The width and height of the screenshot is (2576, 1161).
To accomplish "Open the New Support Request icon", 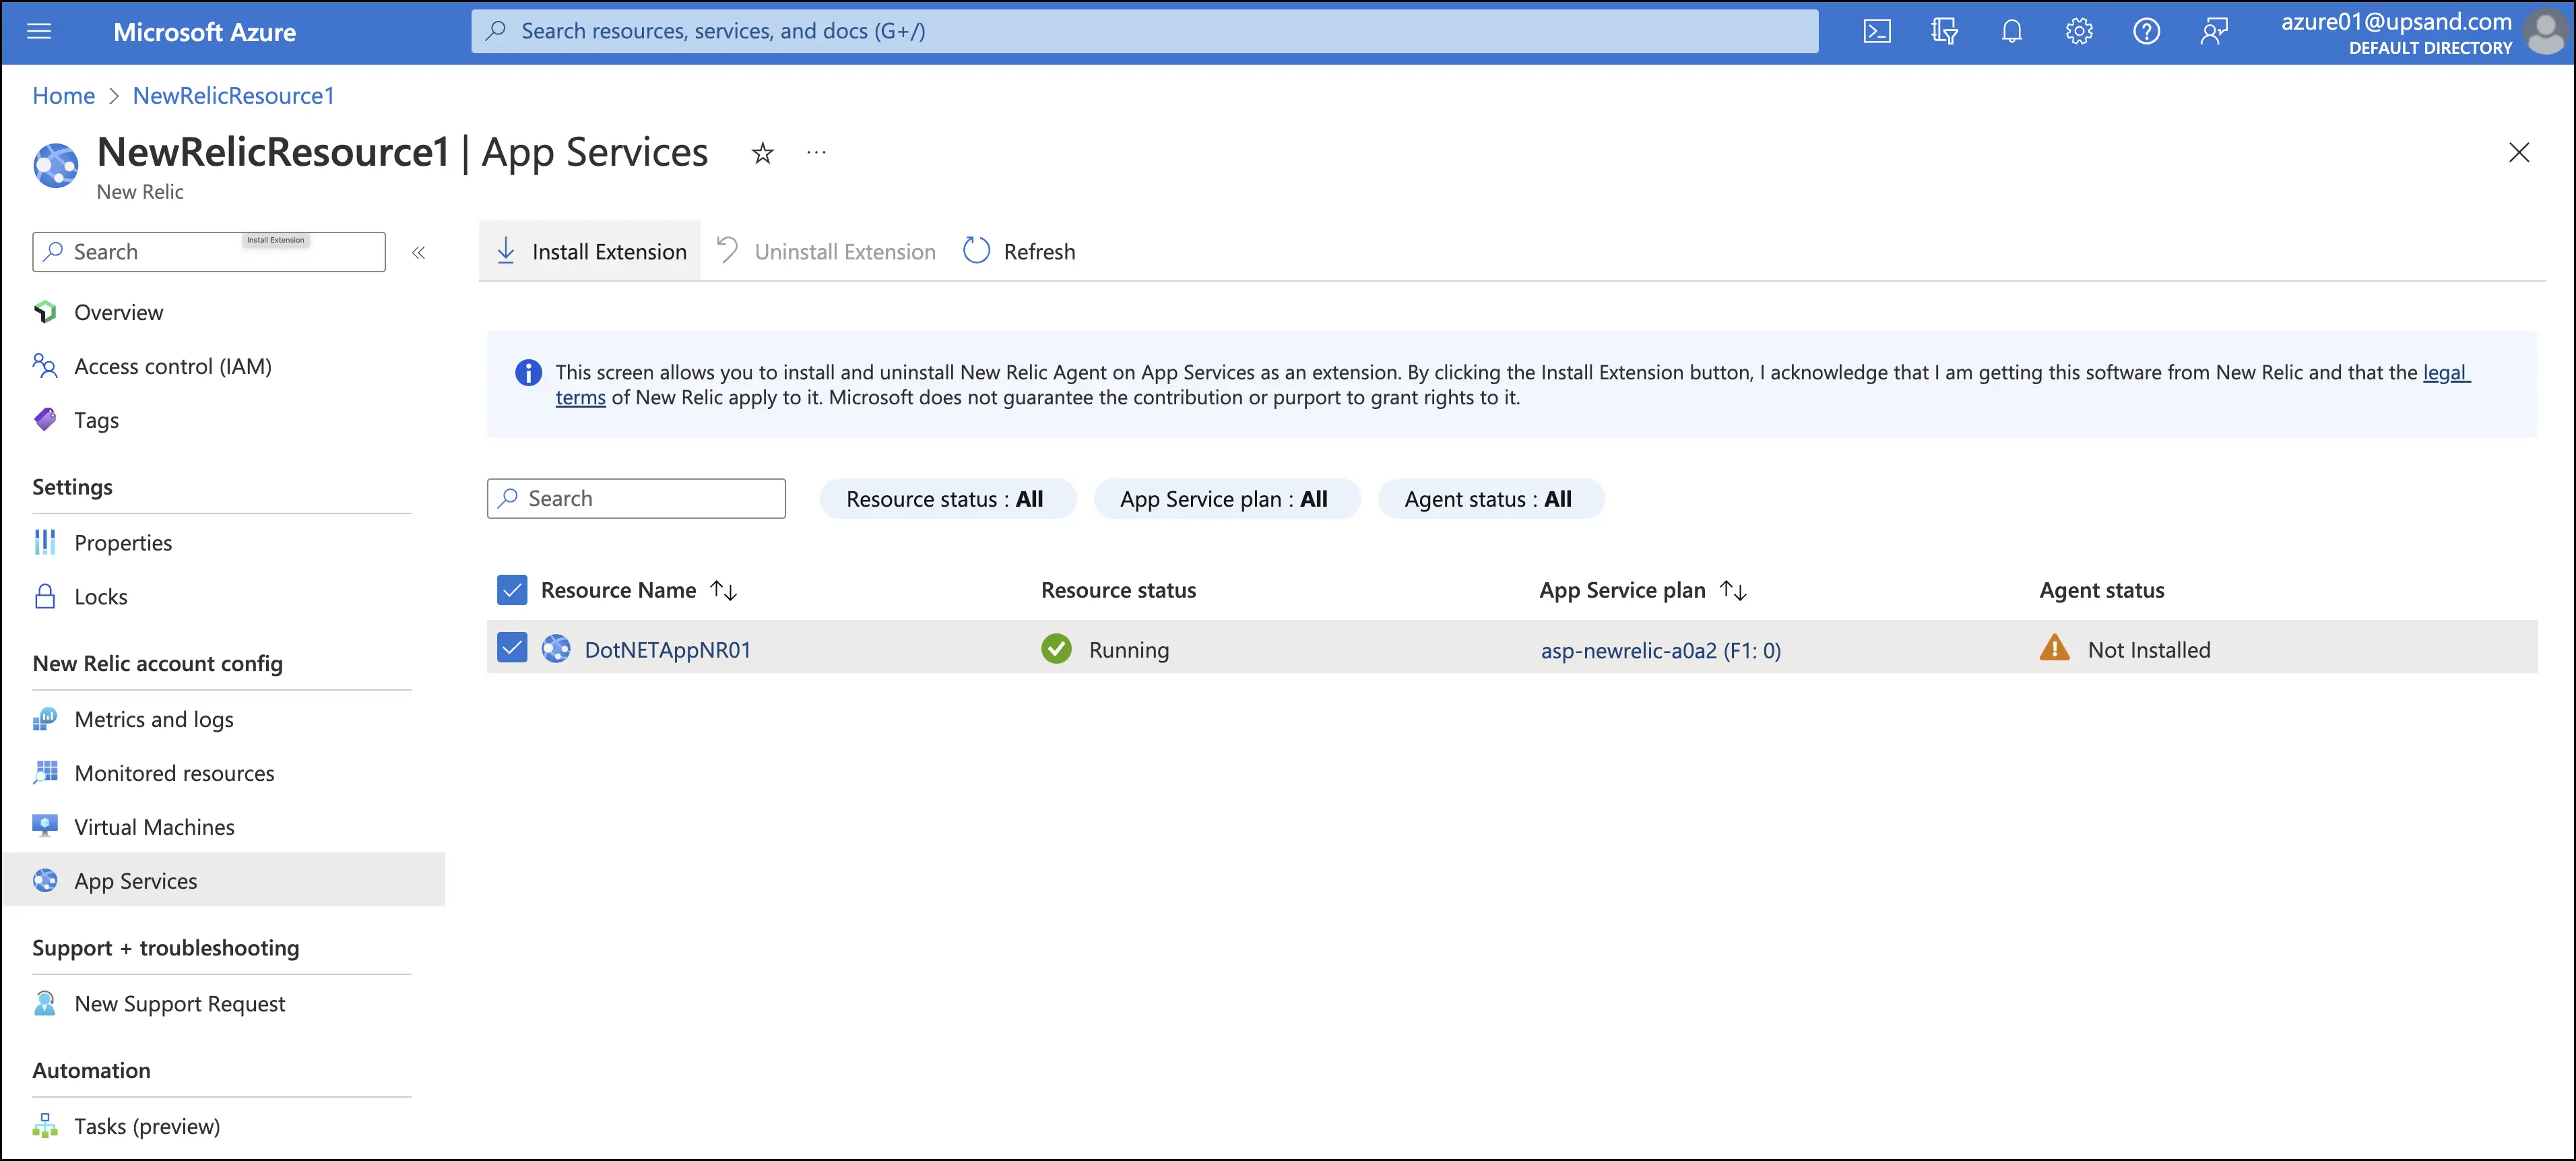I will pos(44,1003).
